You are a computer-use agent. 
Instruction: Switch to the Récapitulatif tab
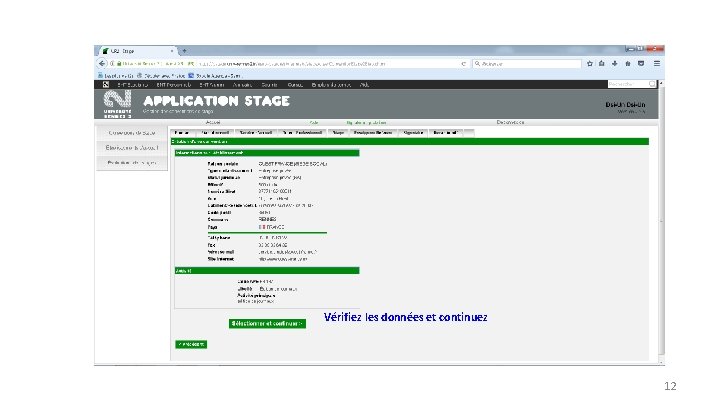[x=446, y=133]
